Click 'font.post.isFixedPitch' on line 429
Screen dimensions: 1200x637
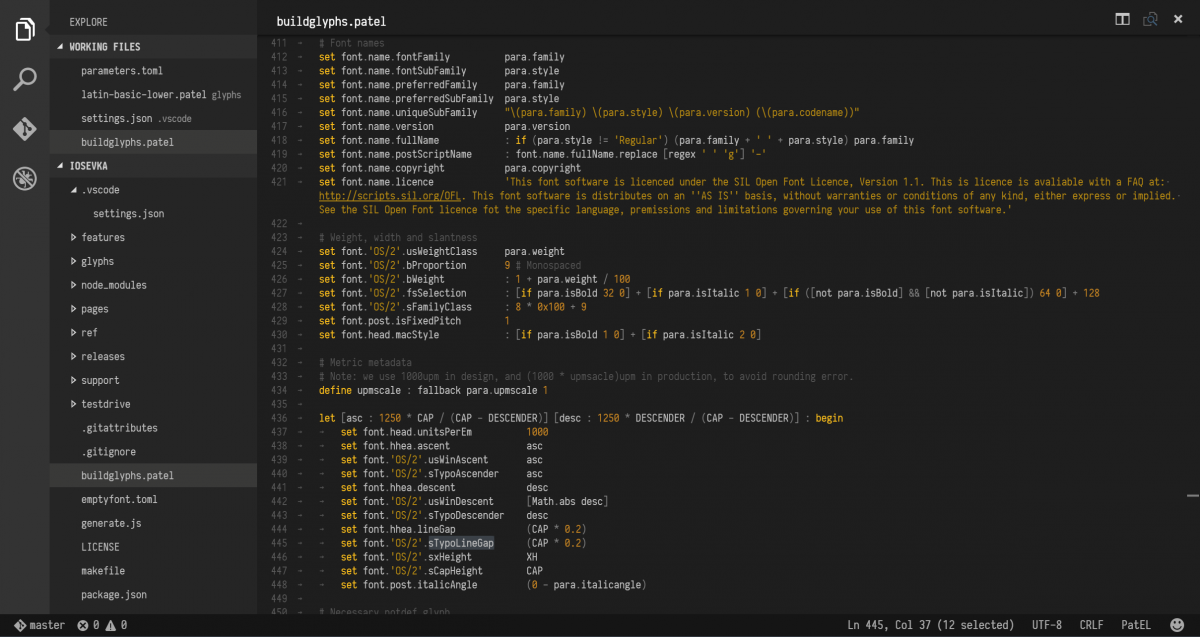pyautogui.click(x=401, y=321)
